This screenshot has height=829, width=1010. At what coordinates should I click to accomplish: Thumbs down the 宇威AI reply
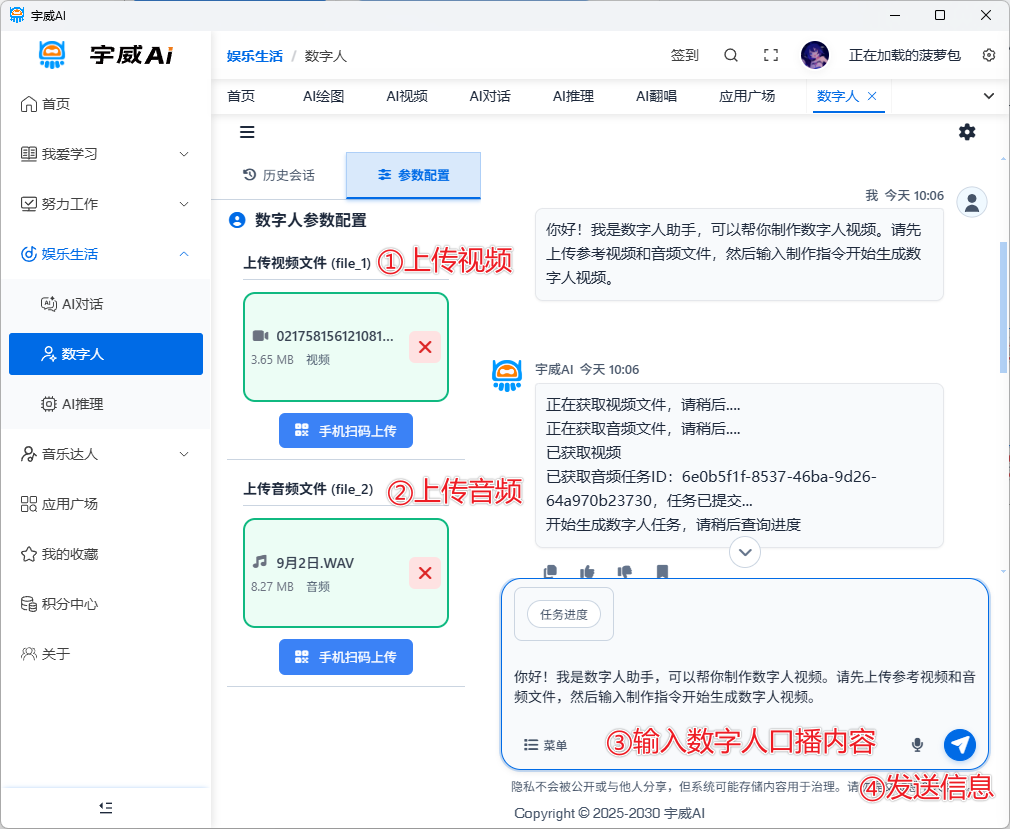click(625, 572)
